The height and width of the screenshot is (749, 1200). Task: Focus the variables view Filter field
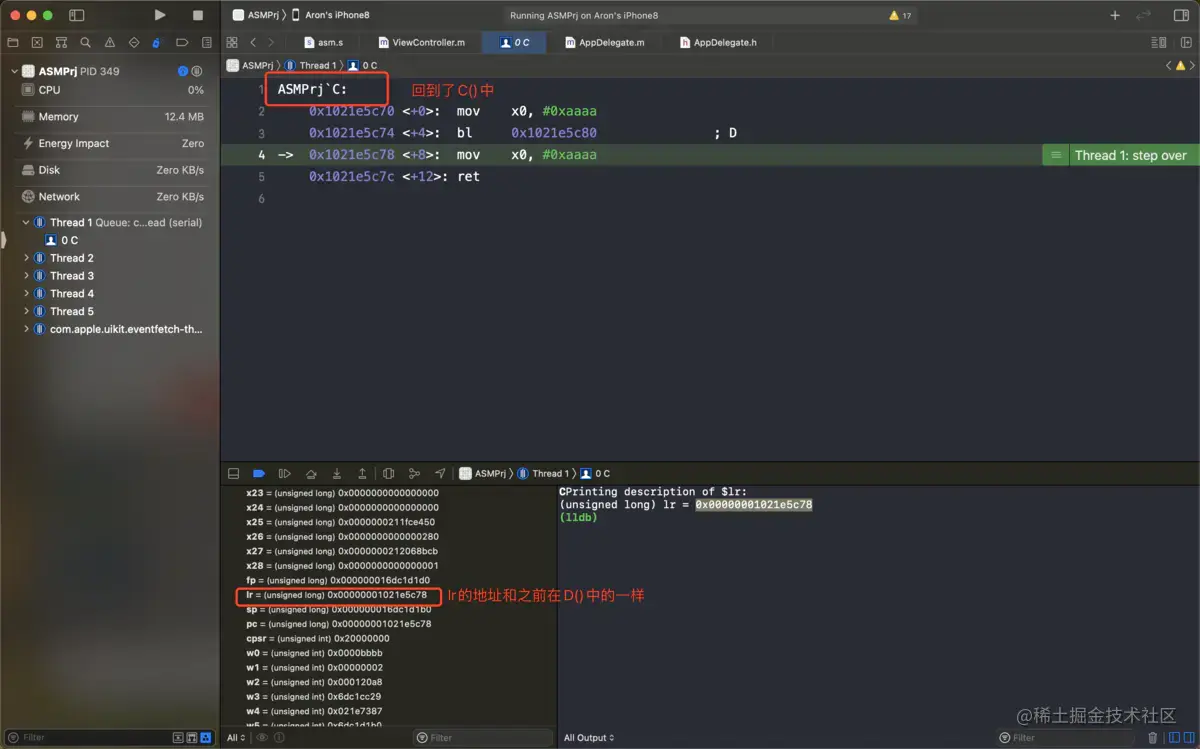tap(483, 738)
